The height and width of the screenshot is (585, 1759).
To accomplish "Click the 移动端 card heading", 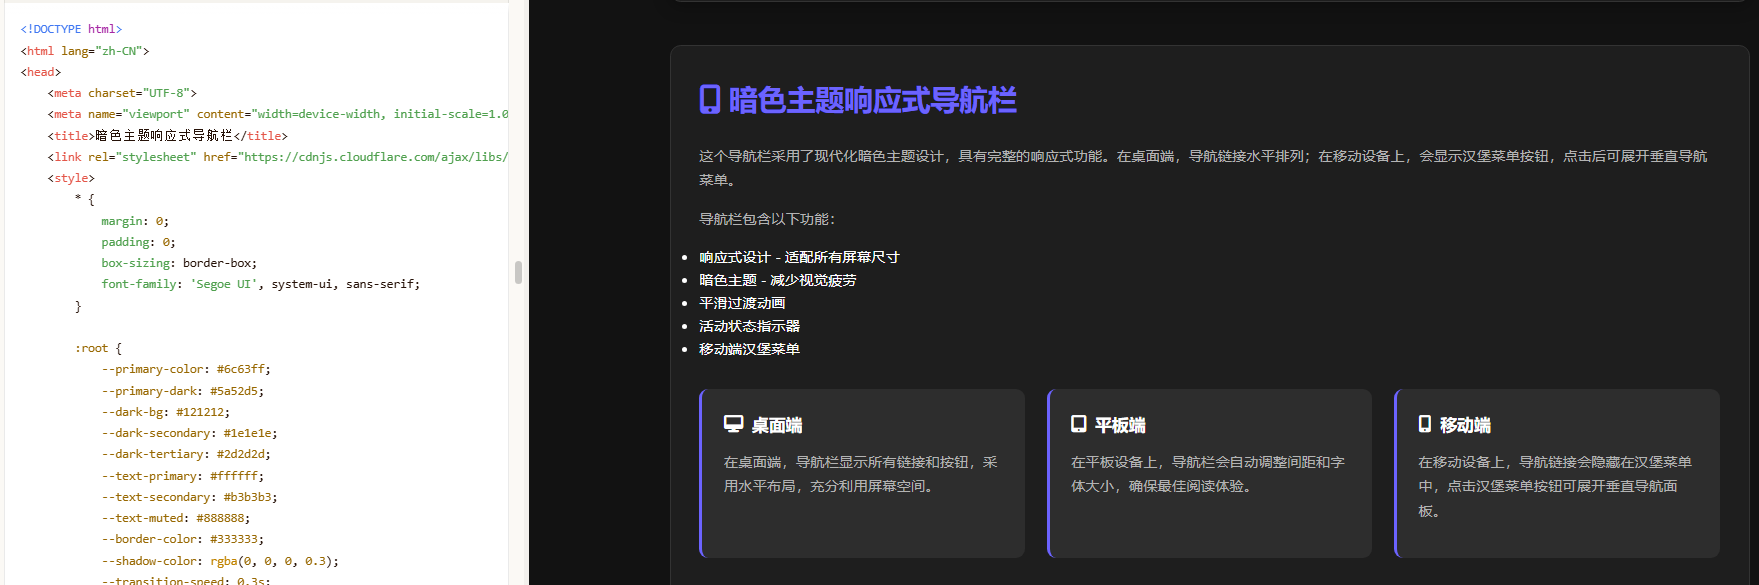I will click(1465, 425).
